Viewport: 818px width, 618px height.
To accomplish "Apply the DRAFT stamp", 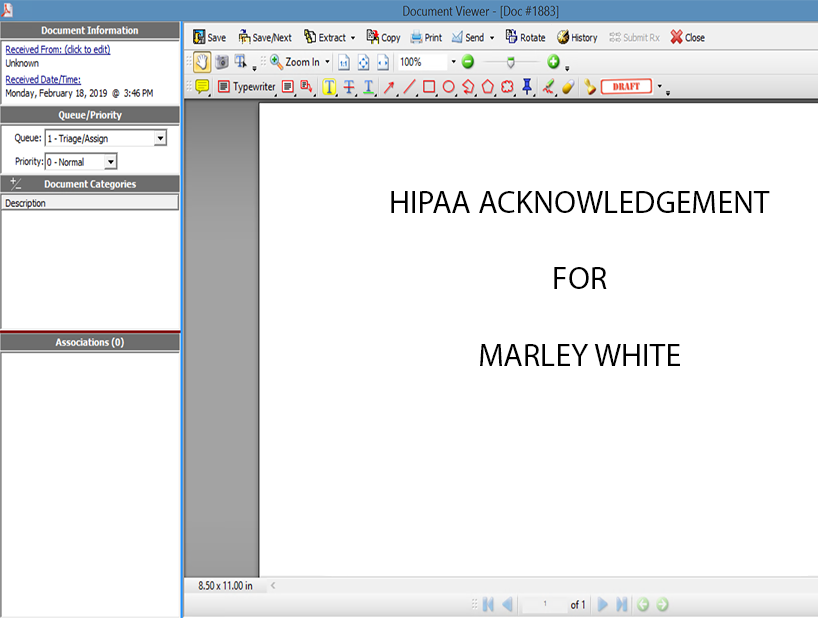I will pos(626,87).
